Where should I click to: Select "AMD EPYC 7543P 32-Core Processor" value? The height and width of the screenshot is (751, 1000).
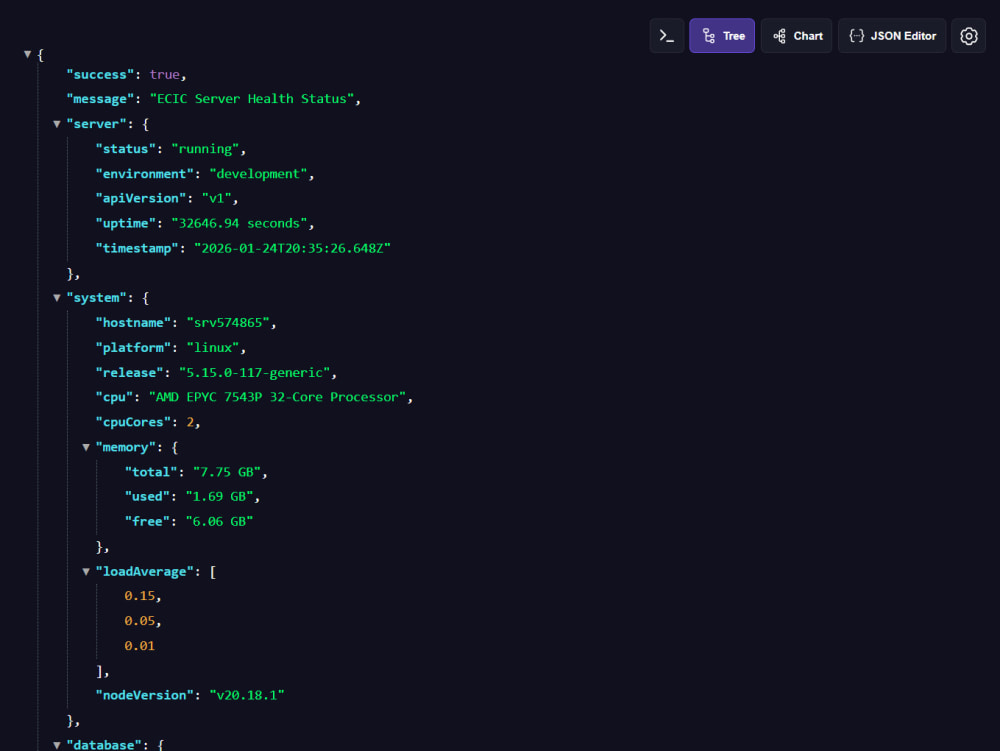[x=277, y=397]
